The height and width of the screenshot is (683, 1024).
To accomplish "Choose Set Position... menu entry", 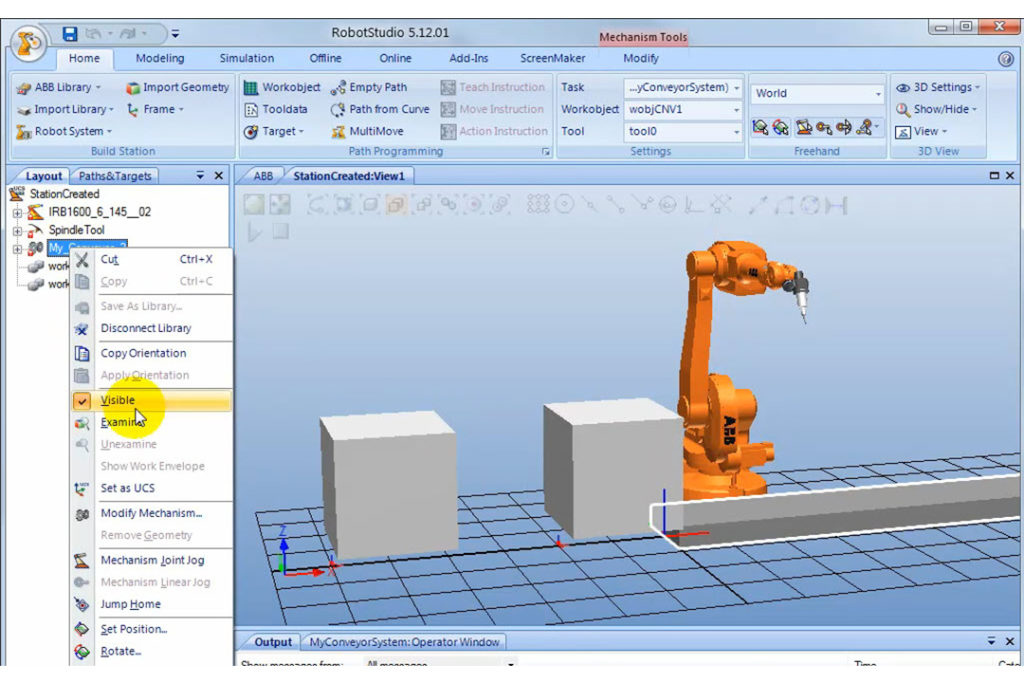I will coord(152,629).
